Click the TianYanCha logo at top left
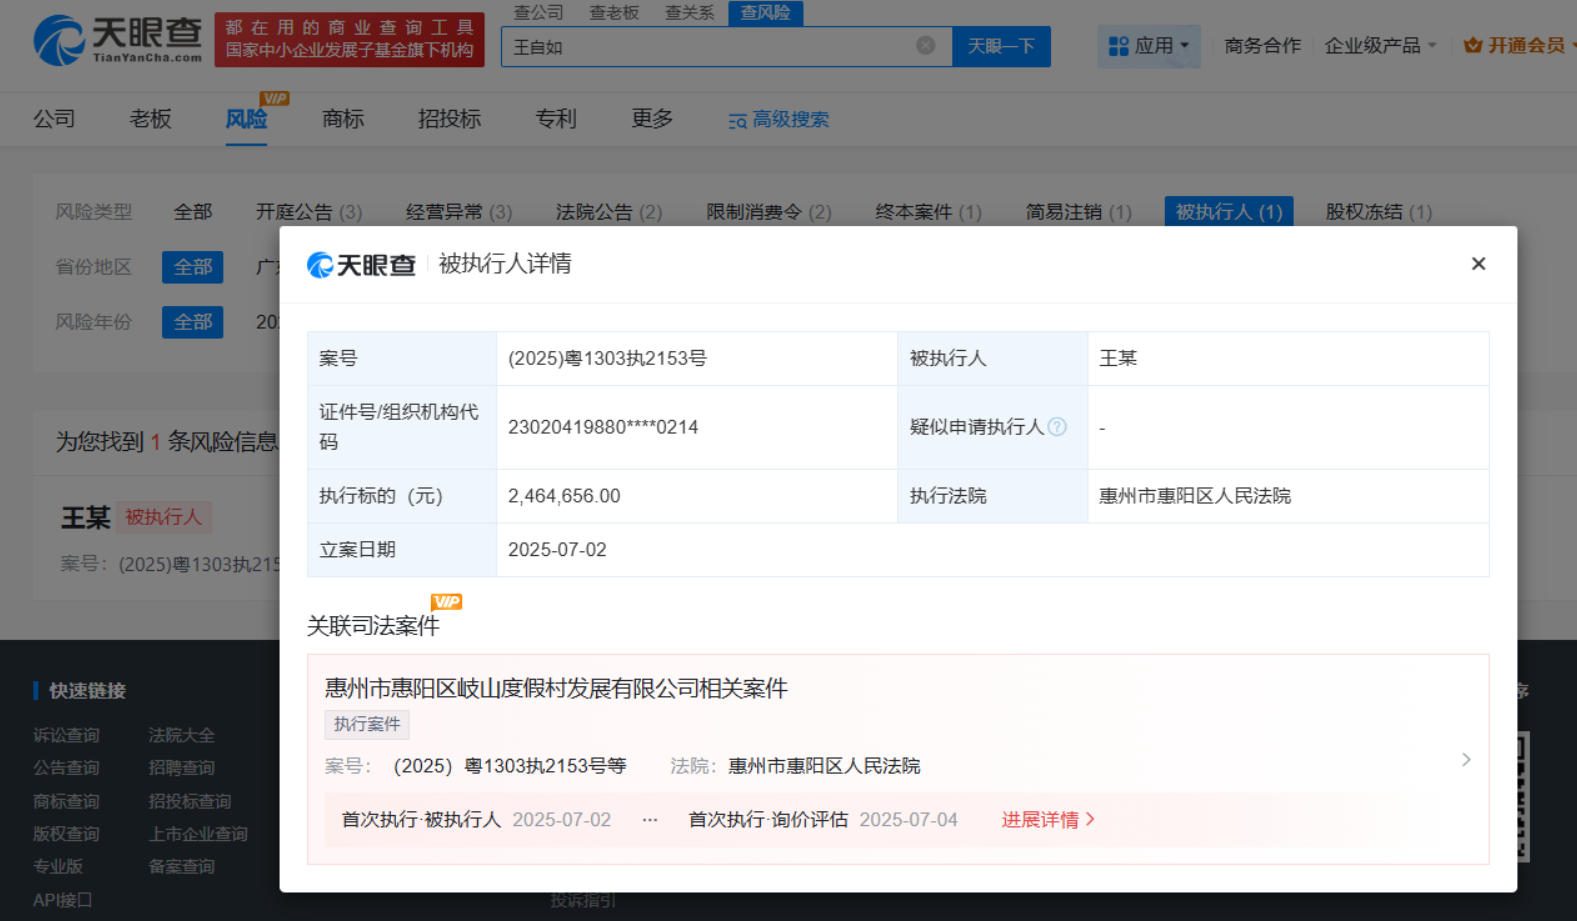Screen dimensions: 1577x921 (x=117, y=40)
